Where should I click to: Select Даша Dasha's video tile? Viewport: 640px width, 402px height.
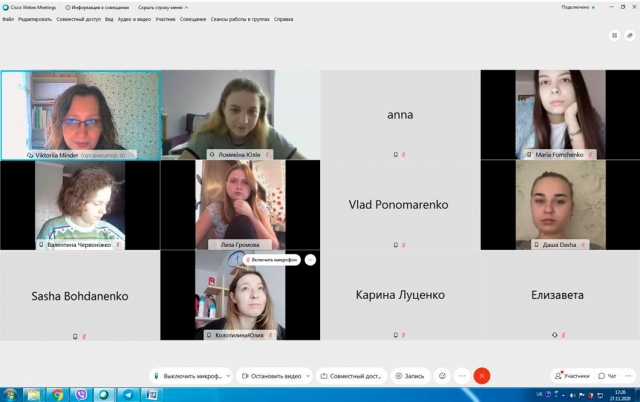tap(560, 205)
